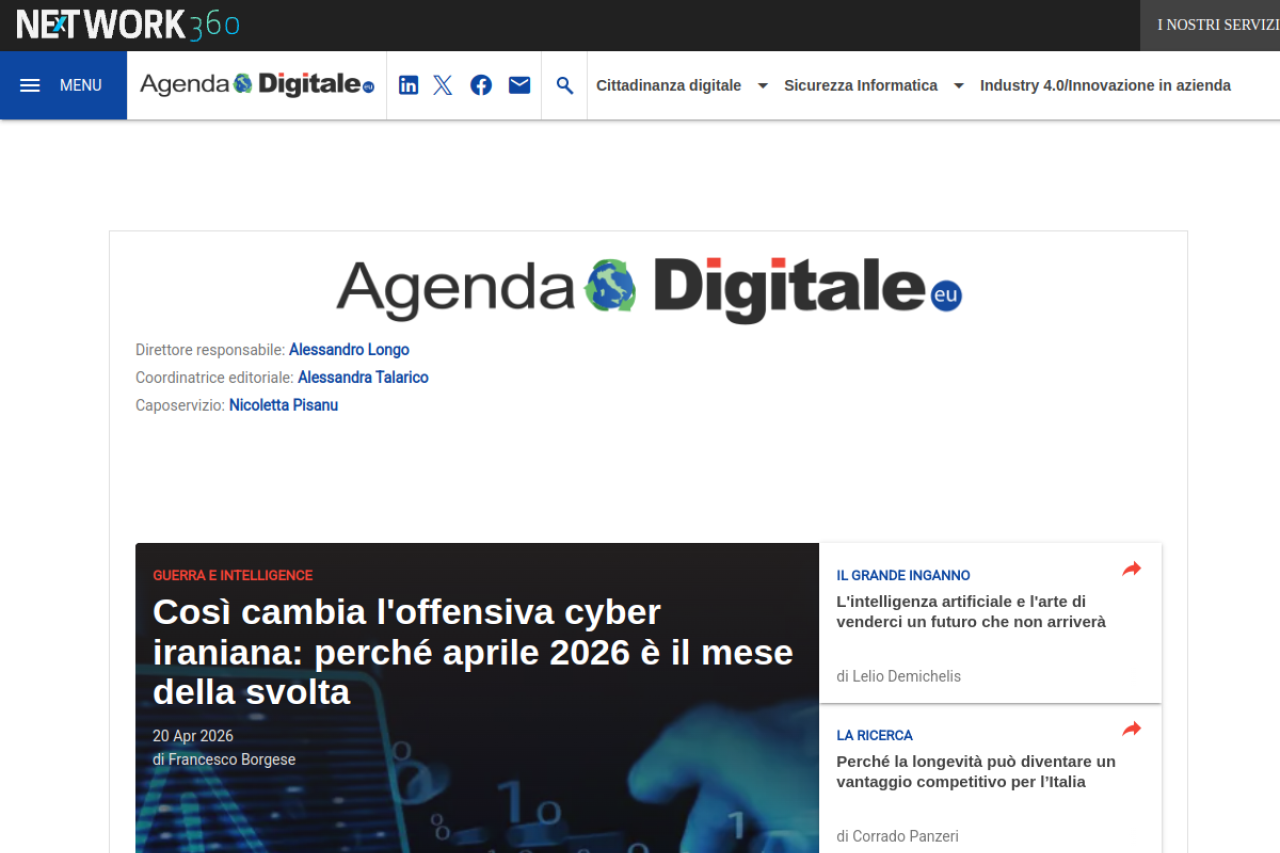Open the hamburger MENU button
The image size is (1280, 853).
click(62, 85)
